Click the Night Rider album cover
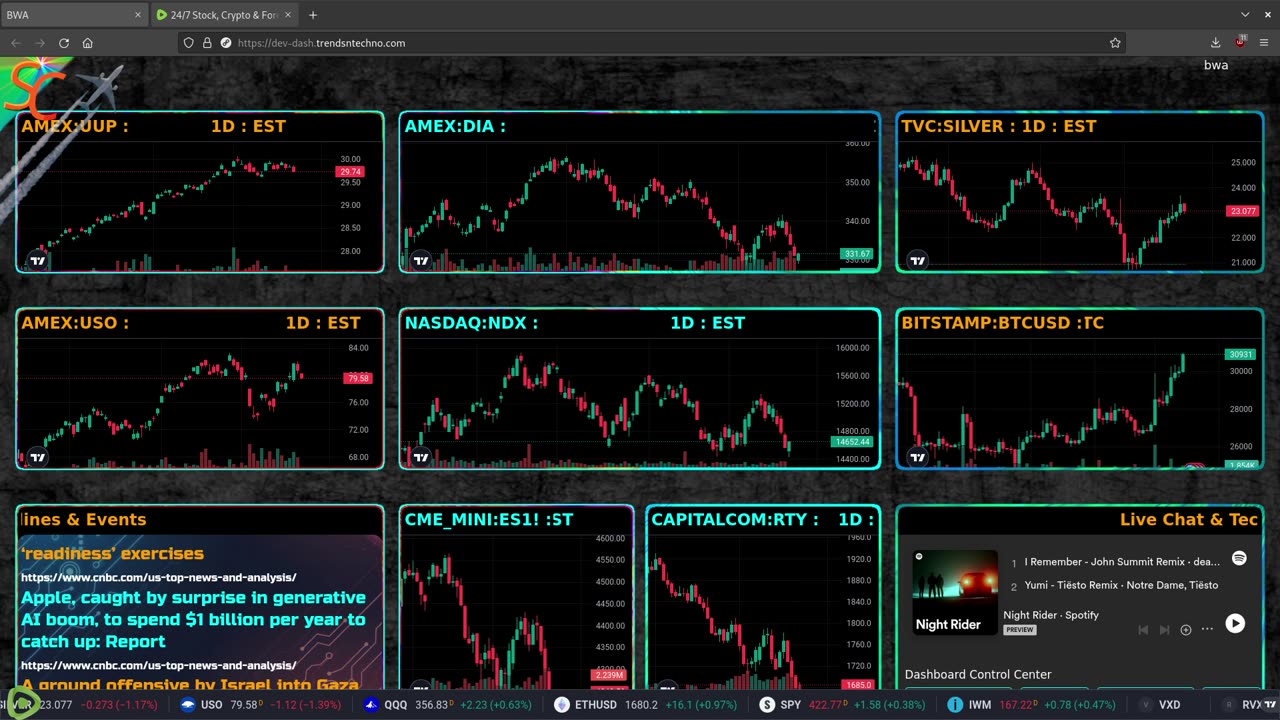 pos(955,592)
